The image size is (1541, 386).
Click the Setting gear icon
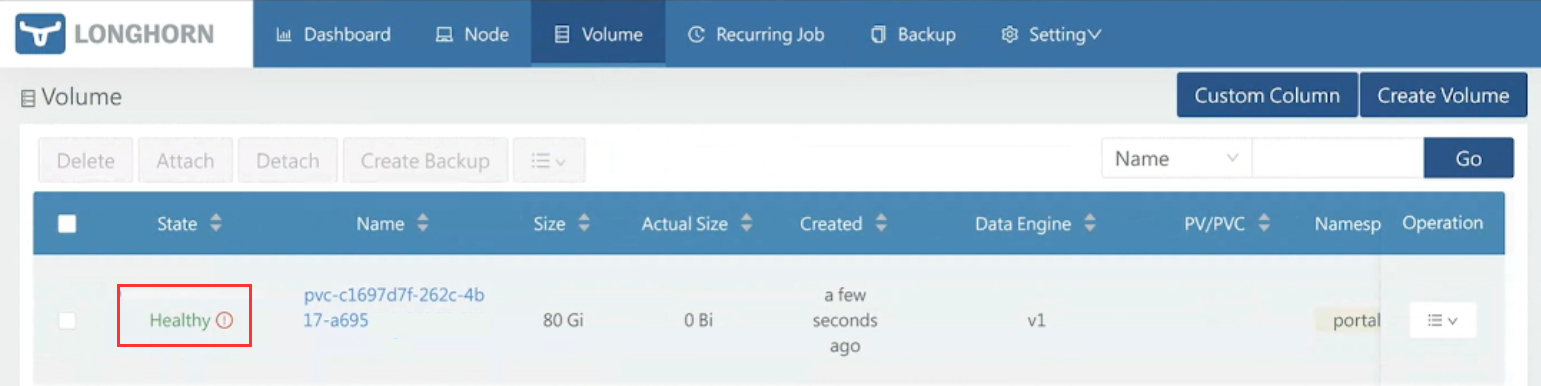click(1010, 35)
